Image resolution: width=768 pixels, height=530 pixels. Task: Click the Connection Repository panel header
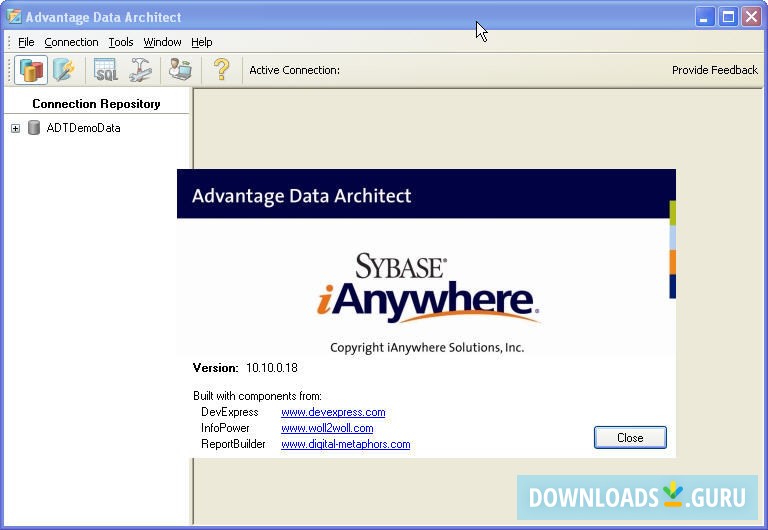[x=96, y=104]
